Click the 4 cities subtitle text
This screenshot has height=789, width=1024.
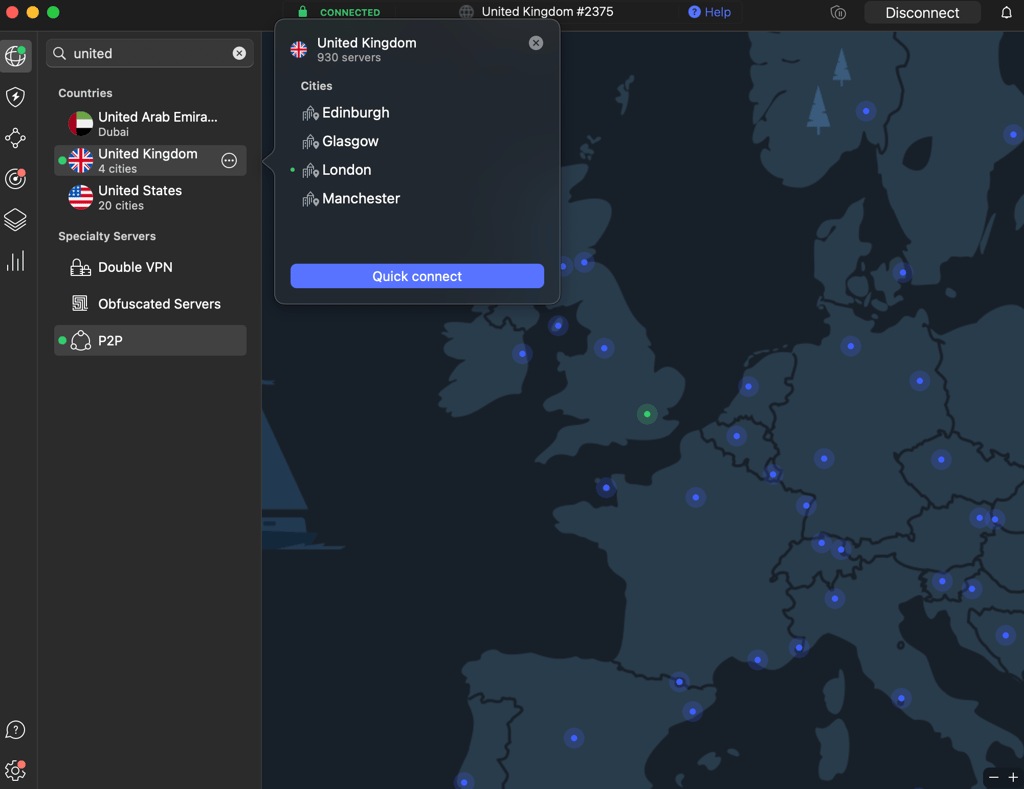(118, 169)
